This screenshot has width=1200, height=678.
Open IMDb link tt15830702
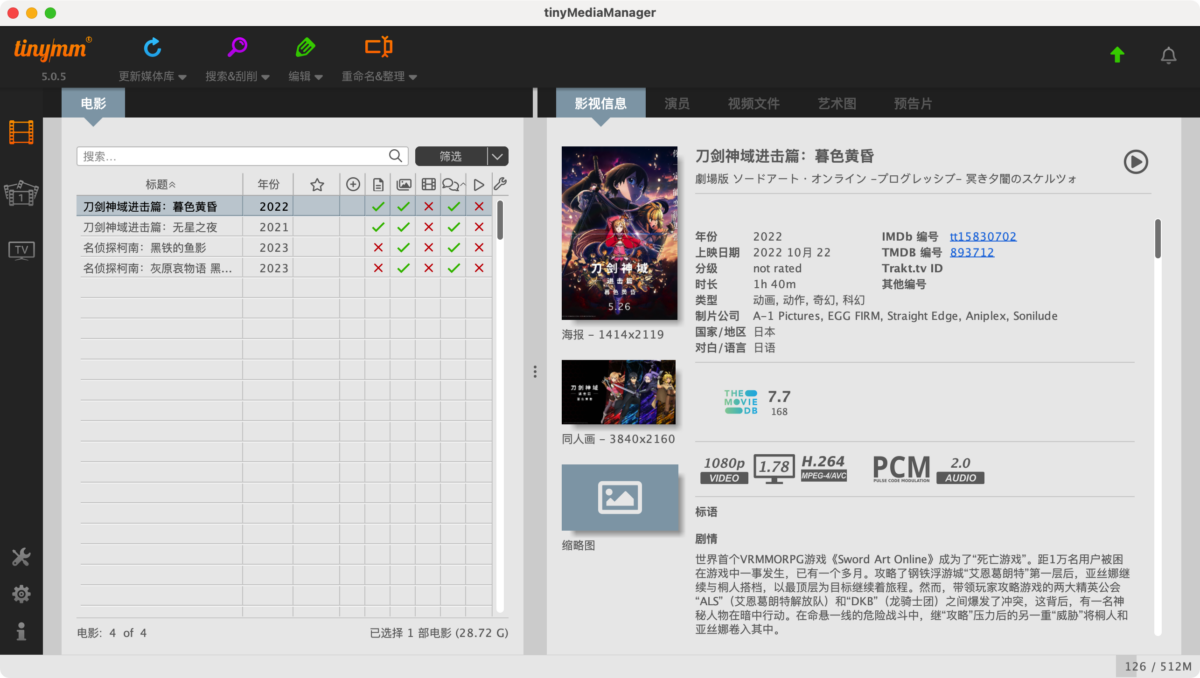pos(983,236)
